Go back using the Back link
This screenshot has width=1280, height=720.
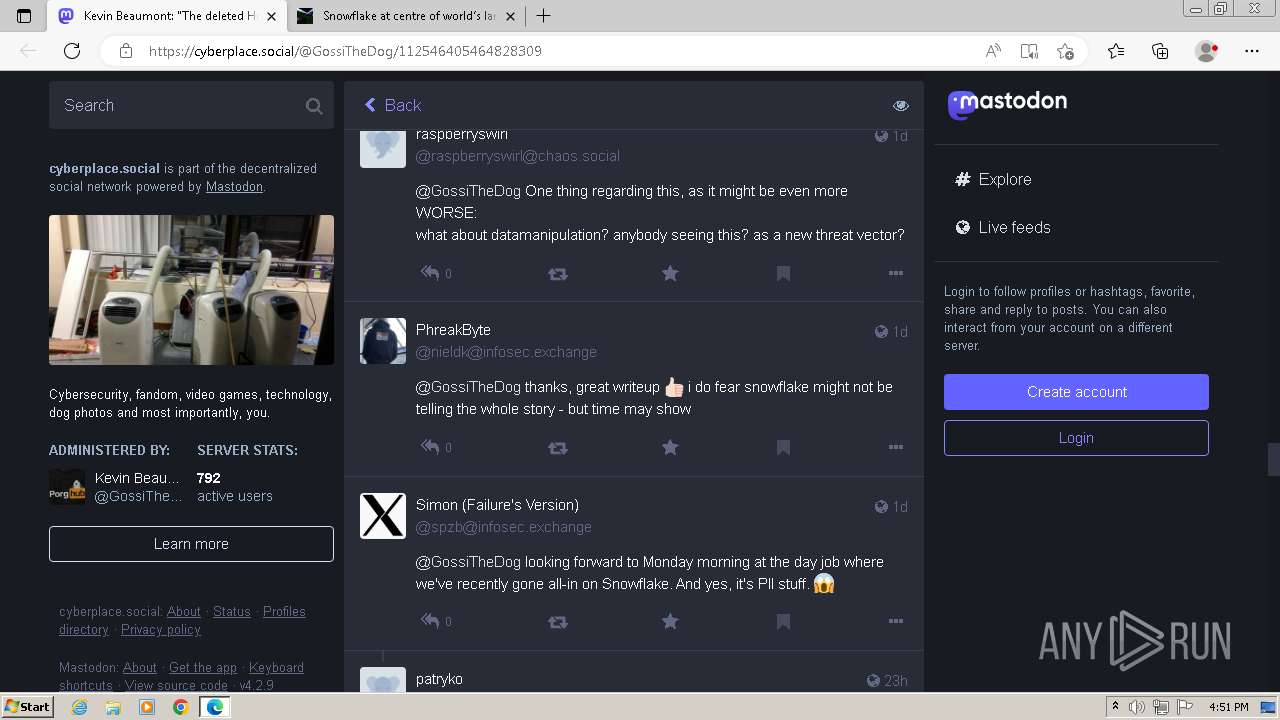(x=392, y=105)
